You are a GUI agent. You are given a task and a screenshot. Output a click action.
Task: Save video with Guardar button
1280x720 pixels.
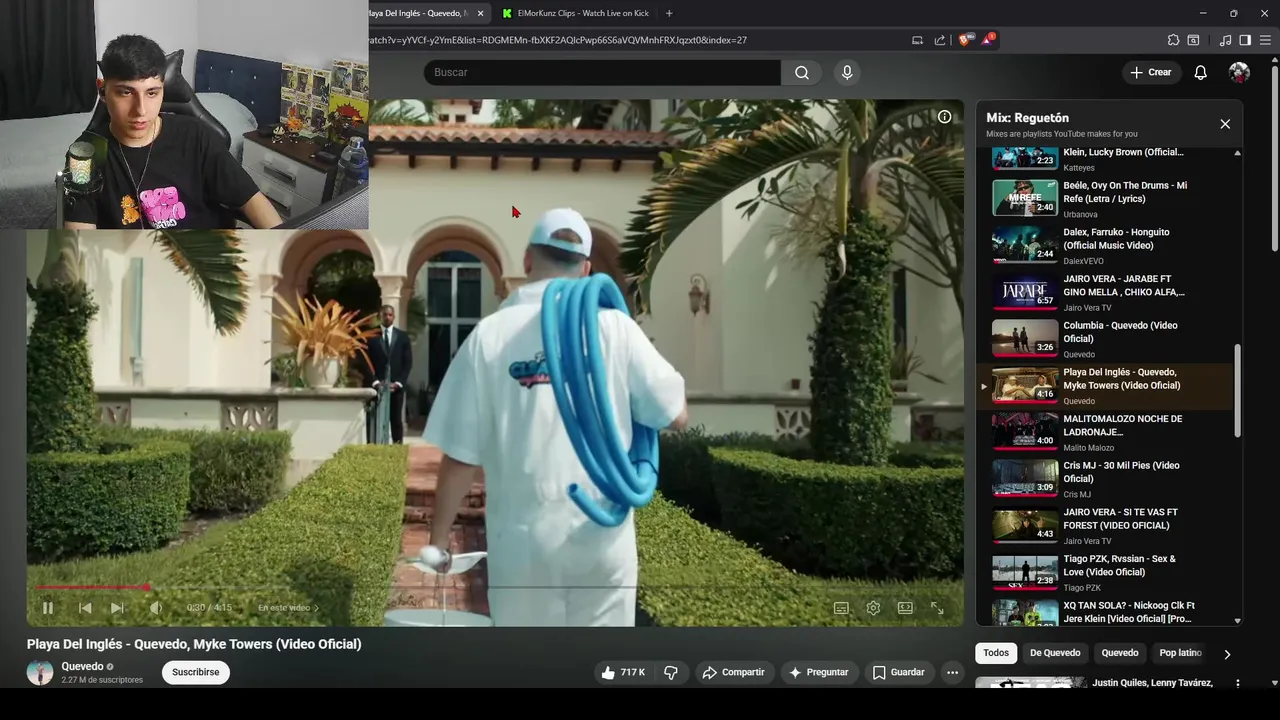tap(898, 672)
